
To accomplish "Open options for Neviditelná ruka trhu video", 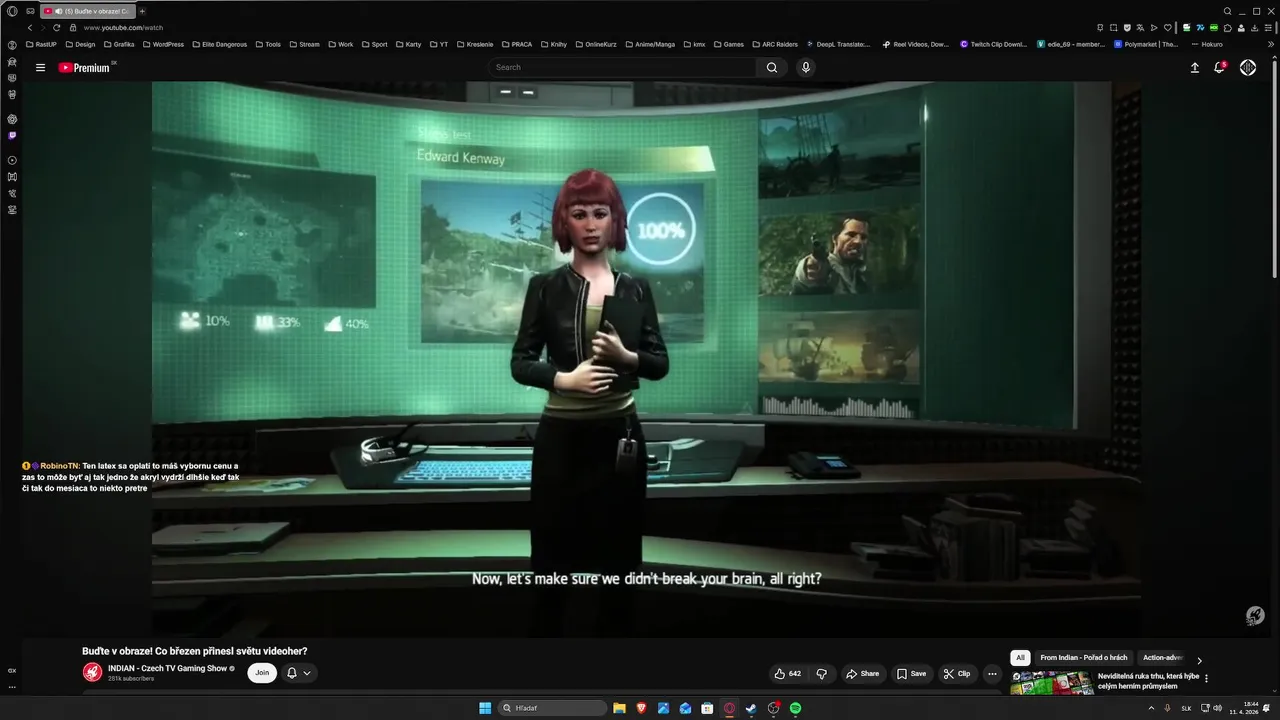I will 1206,678.
